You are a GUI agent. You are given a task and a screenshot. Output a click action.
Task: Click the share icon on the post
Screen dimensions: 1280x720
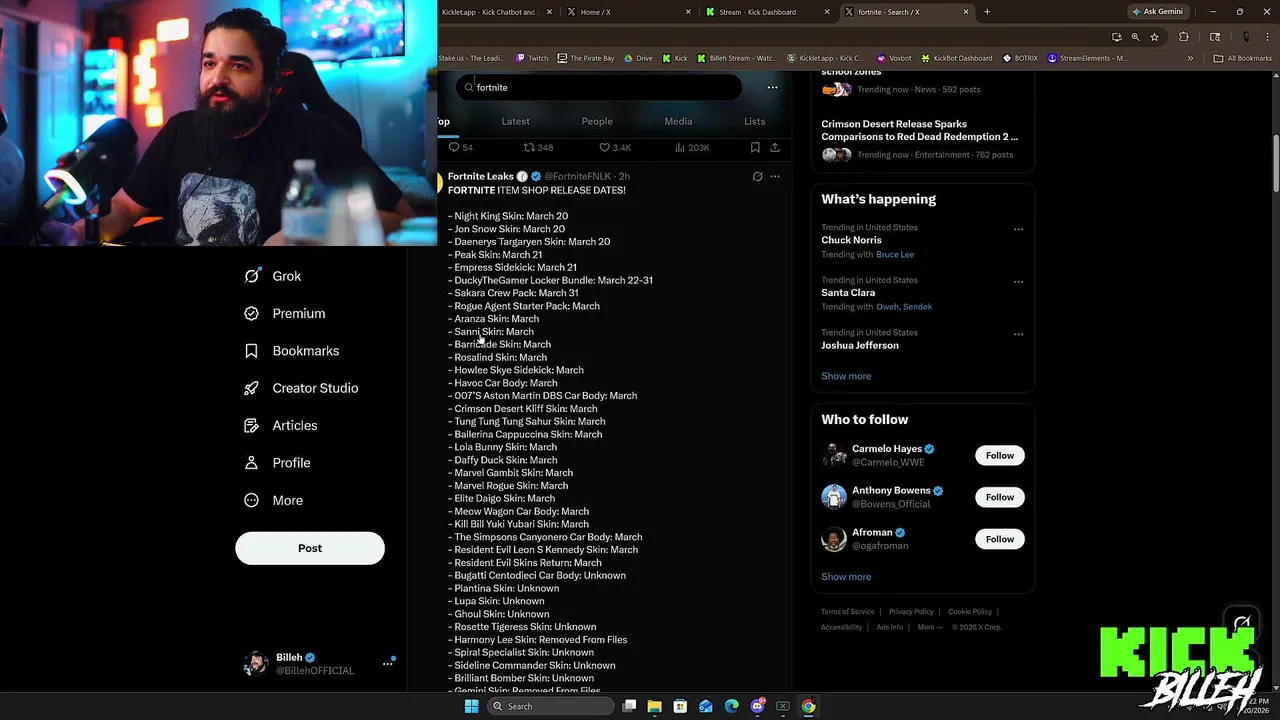(x=774, y=147)
